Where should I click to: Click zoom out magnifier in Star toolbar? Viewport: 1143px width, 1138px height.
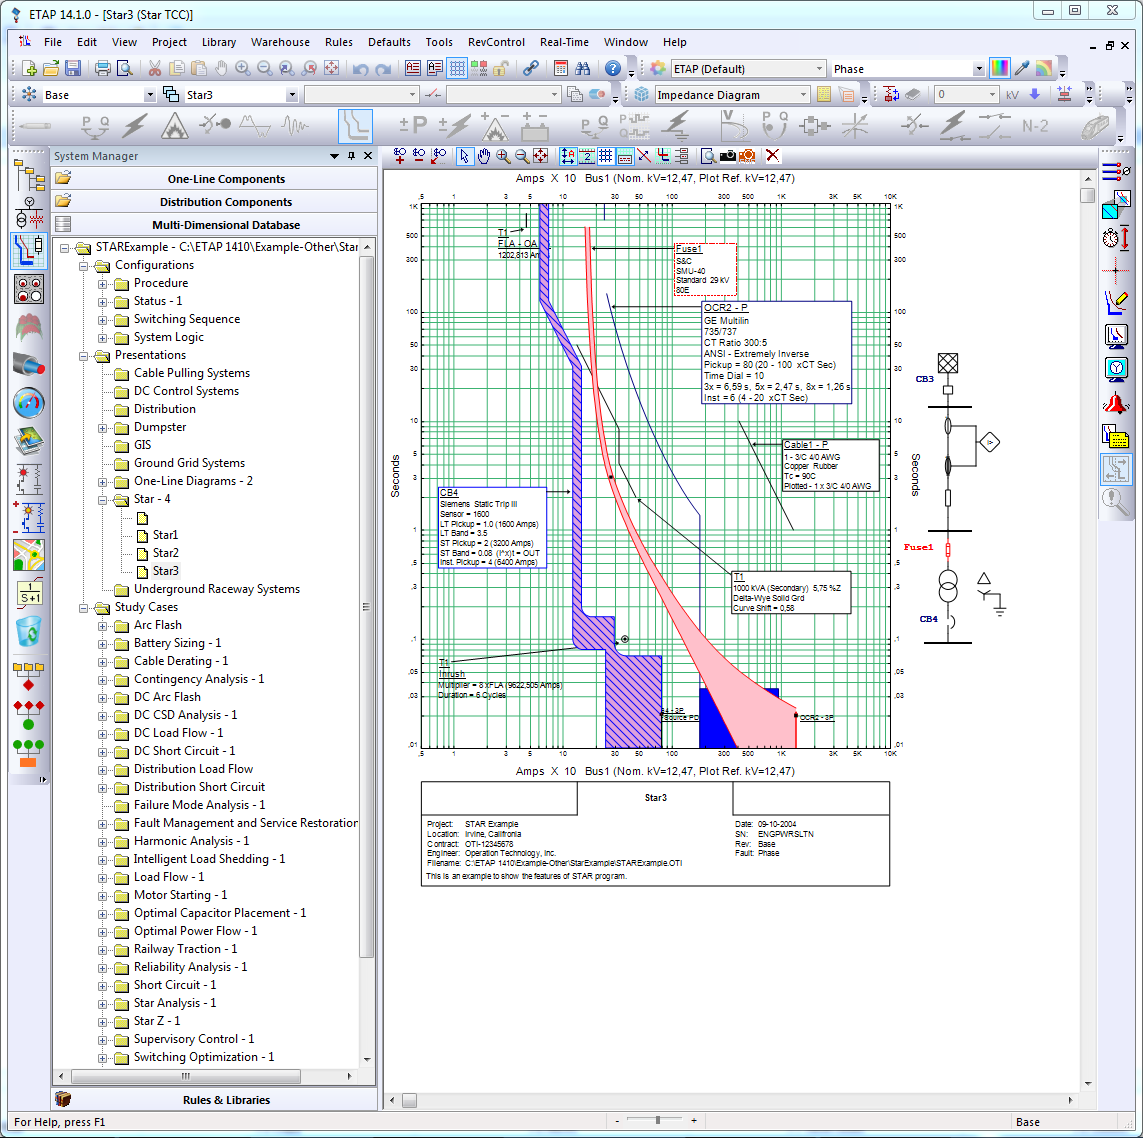coord(522,155)
